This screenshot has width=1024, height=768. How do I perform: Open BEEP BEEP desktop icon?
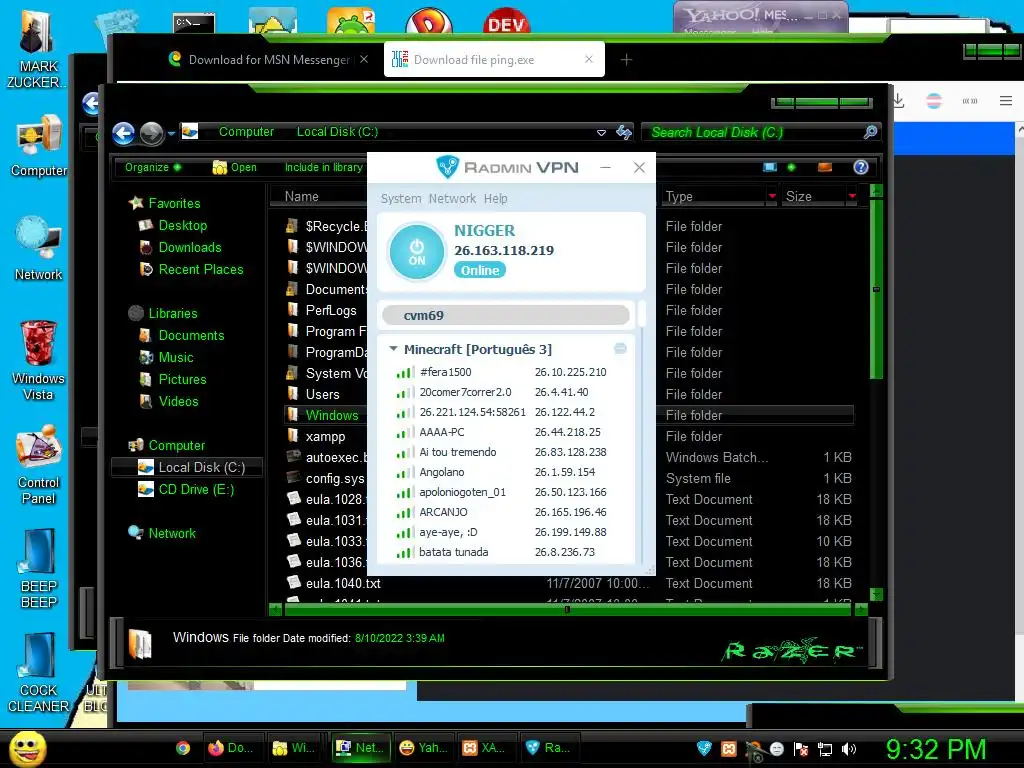tap(39, 569)
